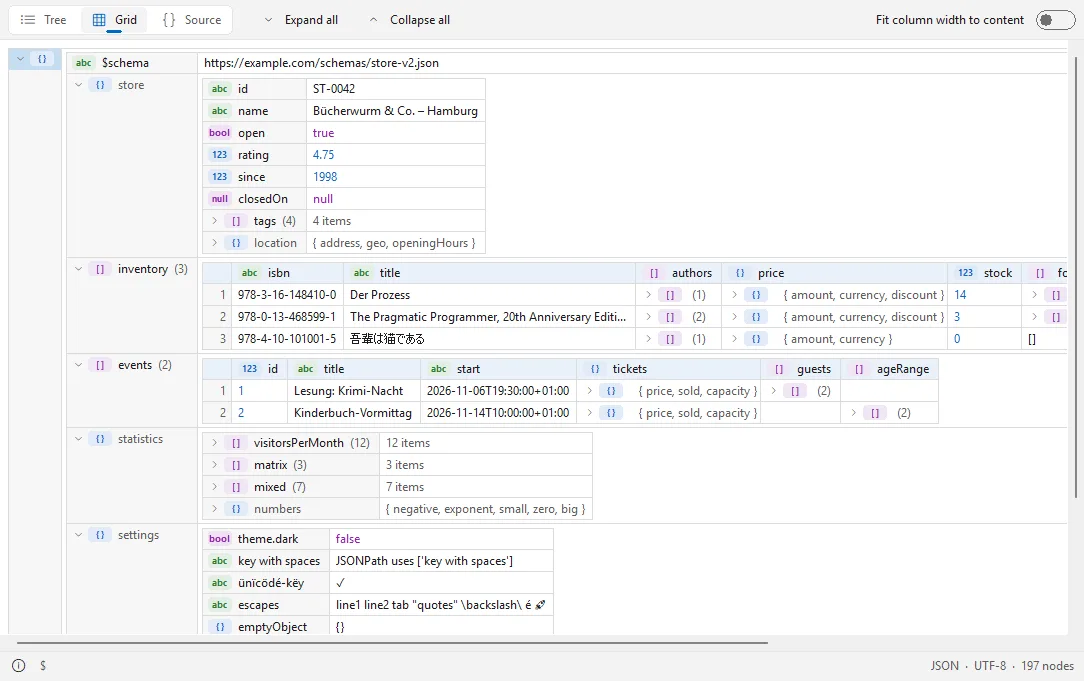
Task: Click the UTF-8 encoding indicator
Action: 990,666
